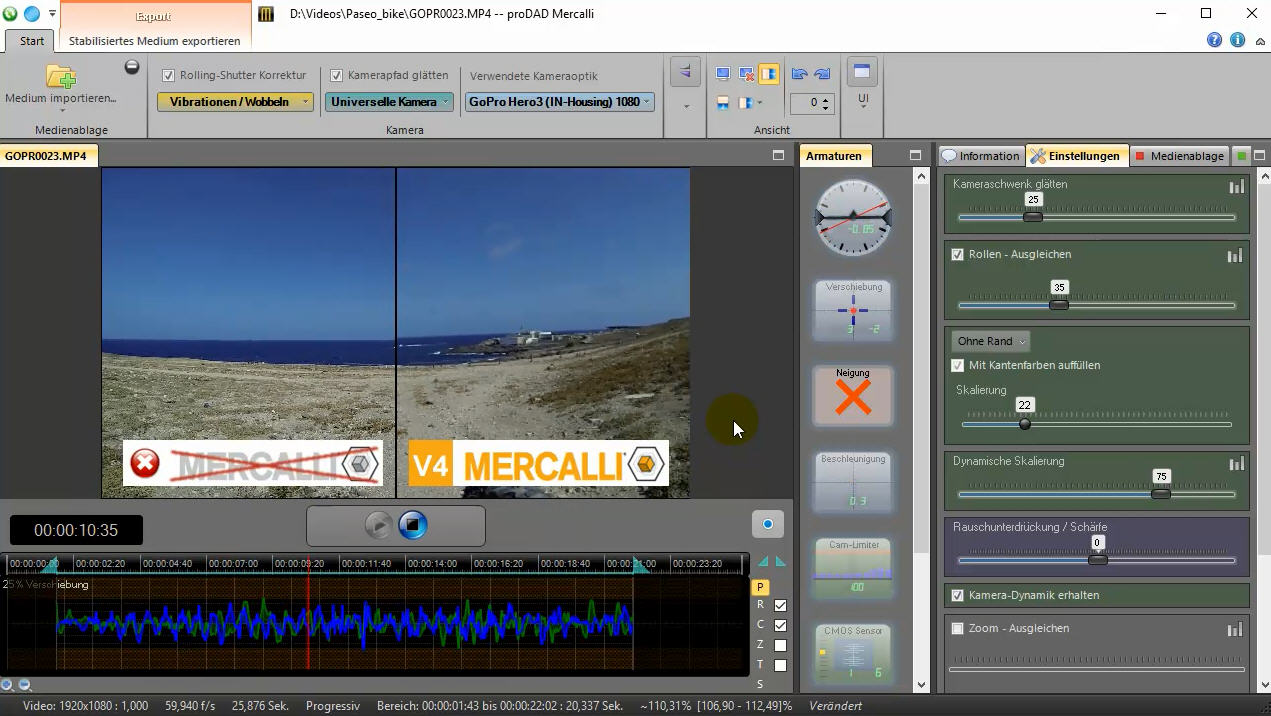This screenshot has width=1271, height=716.
Task: Click Kameraschwenk glätten slider handle at 25
Action: click(x=1033, y=217)
